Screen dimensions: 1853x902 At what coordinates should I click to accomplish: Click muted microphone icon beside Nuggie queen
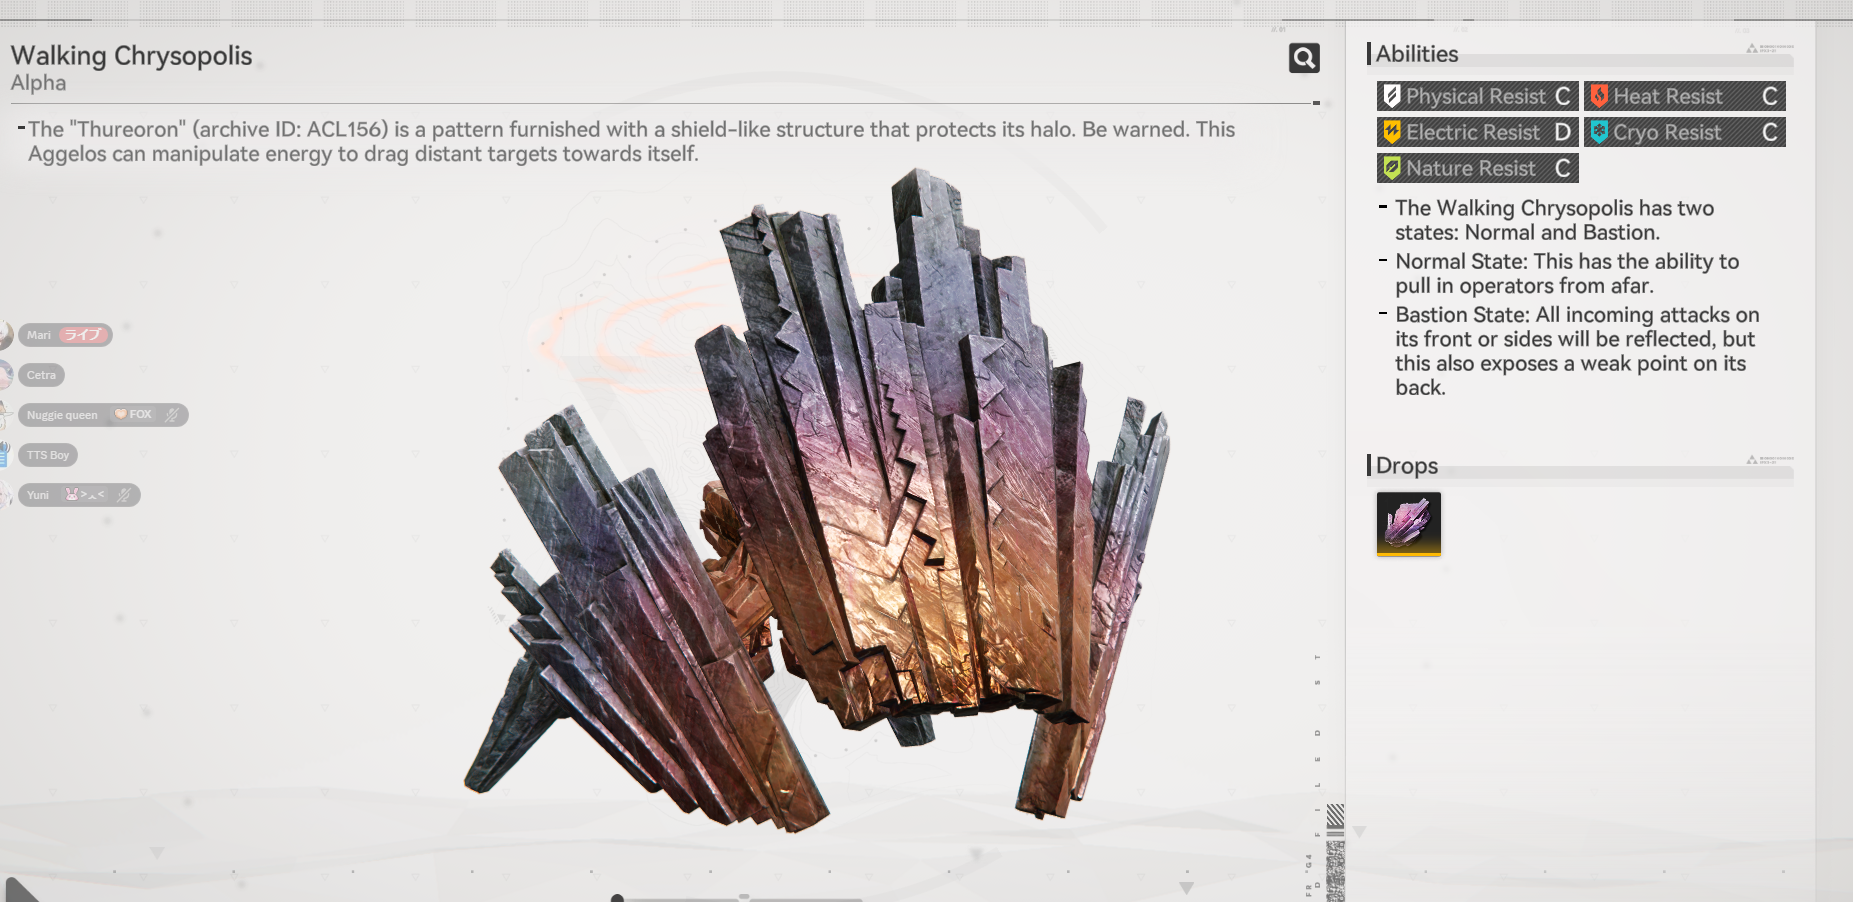click(x=172, y=415)
